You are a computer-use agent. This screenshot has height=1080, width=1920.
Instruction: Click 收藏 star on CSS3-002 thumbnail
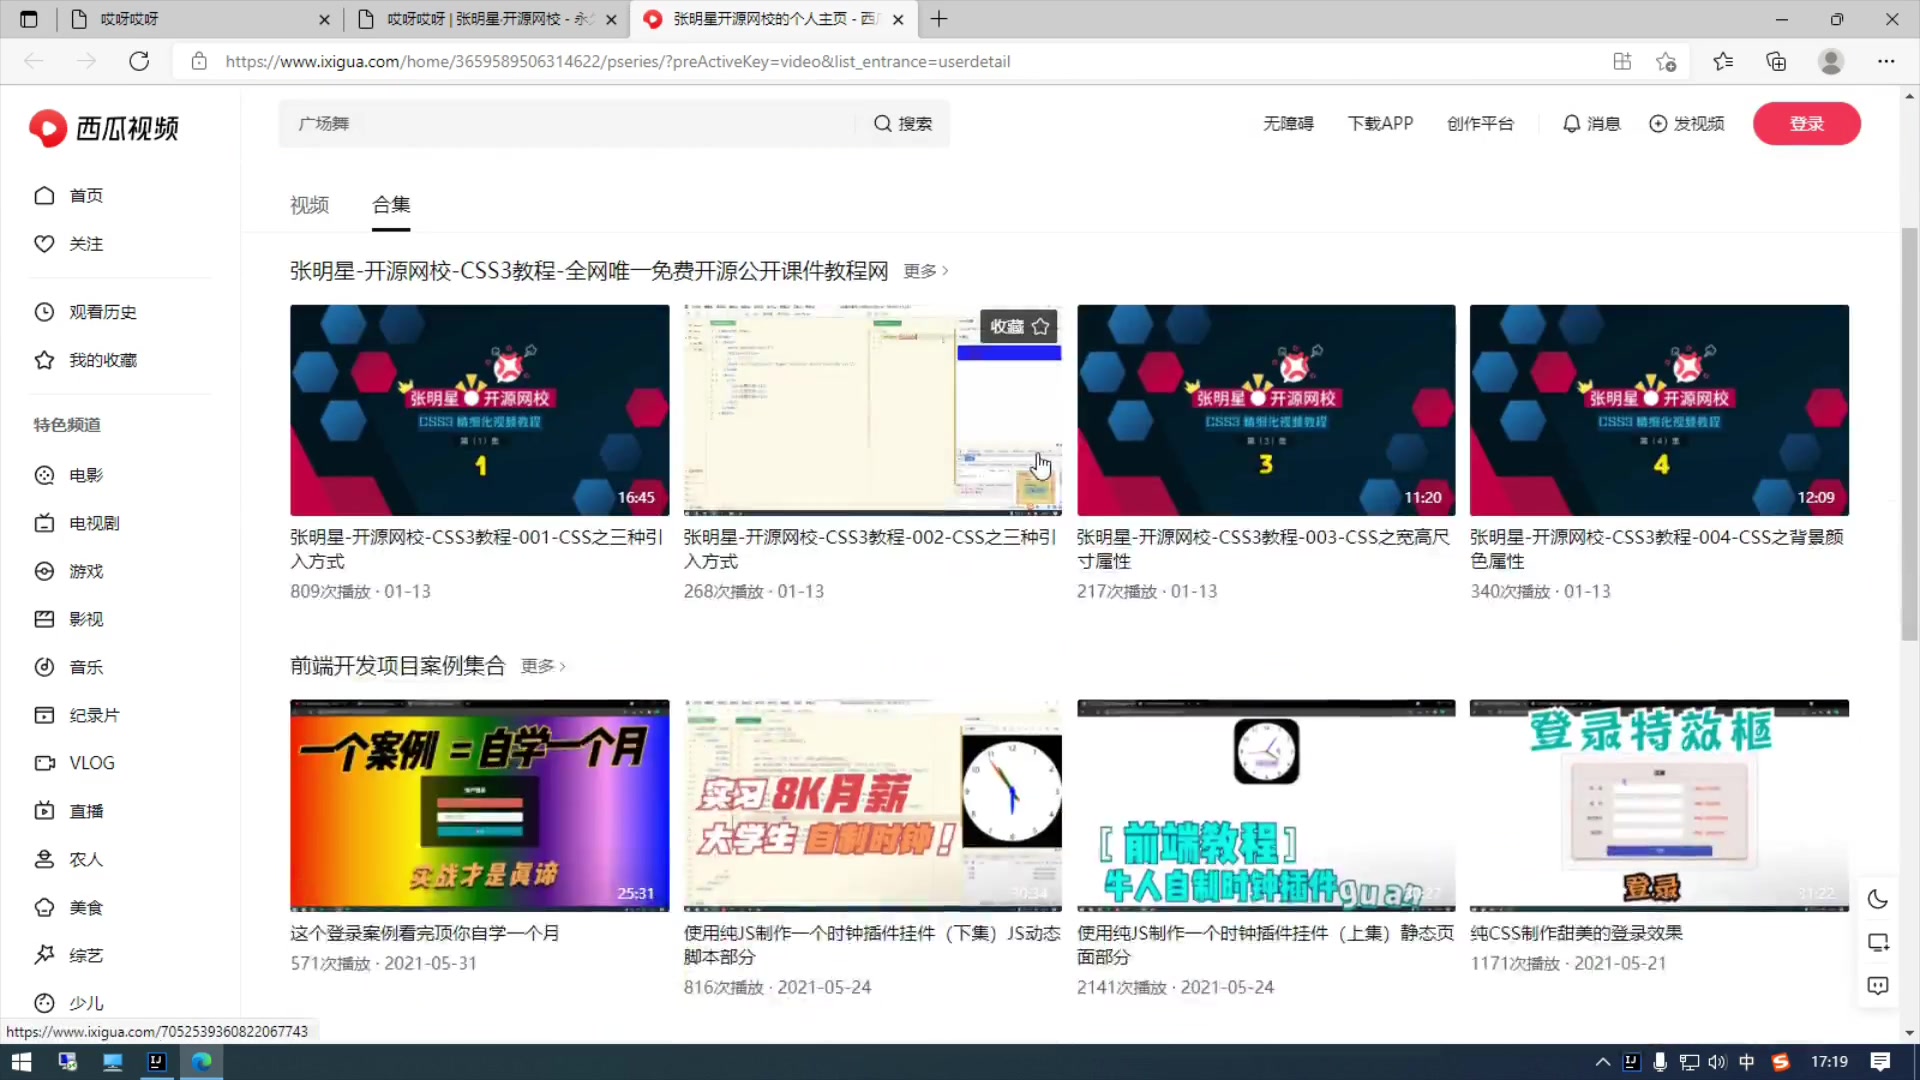coord(1019,326)
